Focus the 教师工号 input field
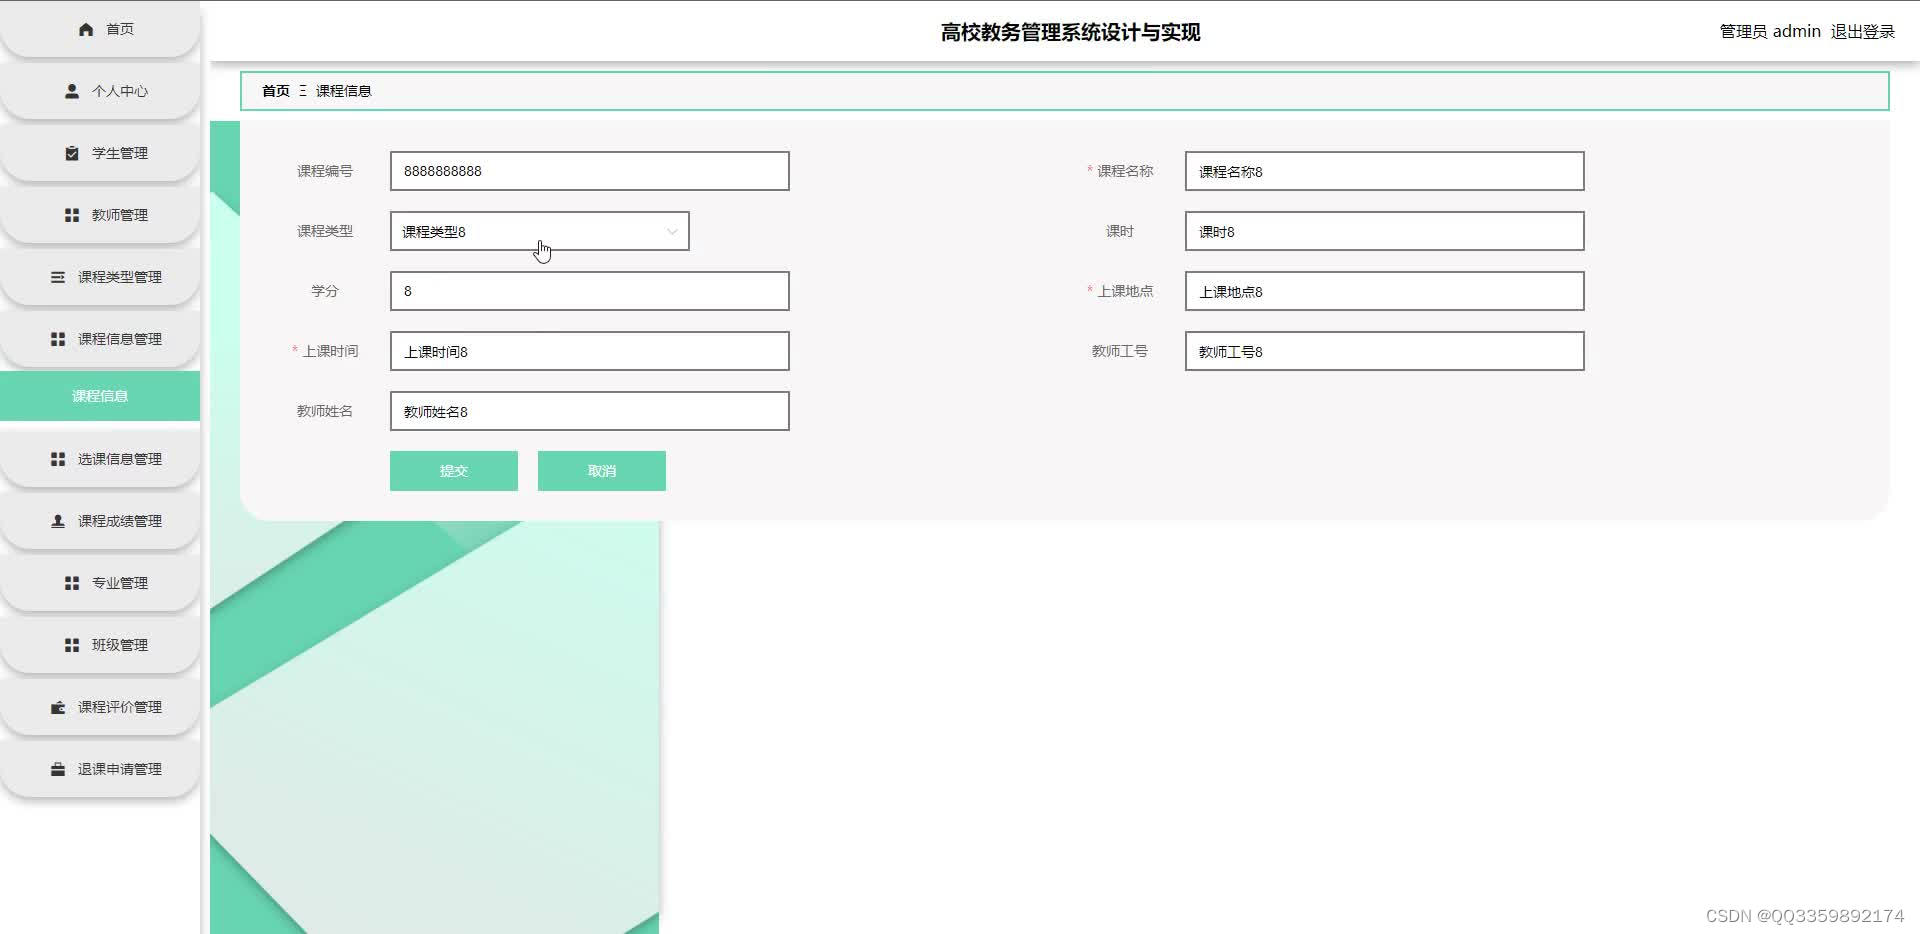This screenshot has width=1920, height=934. coord(1385,351)
